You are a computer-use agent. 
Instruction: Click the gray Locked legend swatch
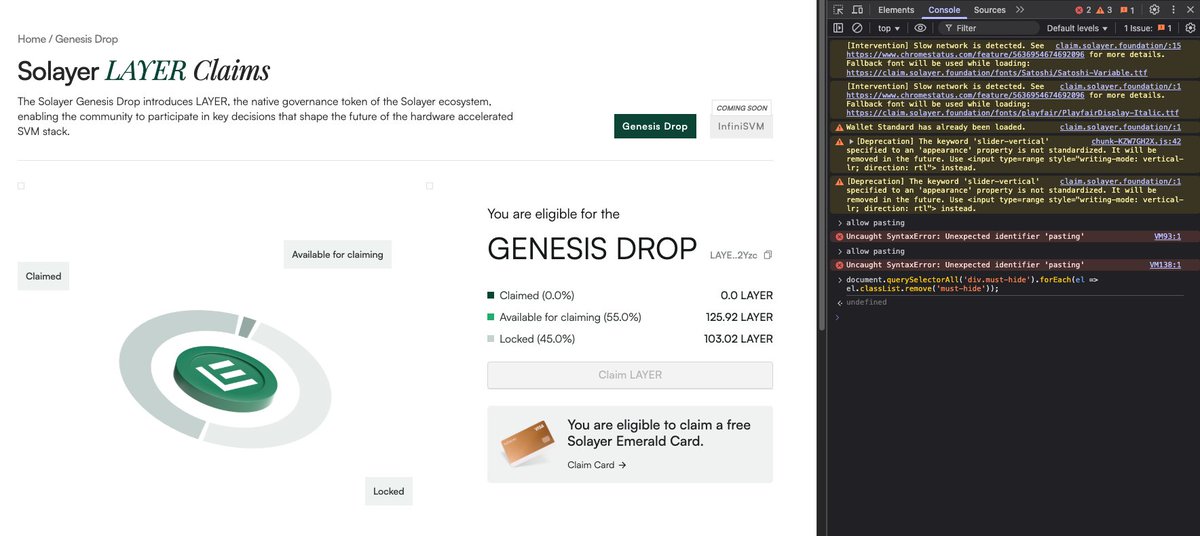(x=491, y=339)
